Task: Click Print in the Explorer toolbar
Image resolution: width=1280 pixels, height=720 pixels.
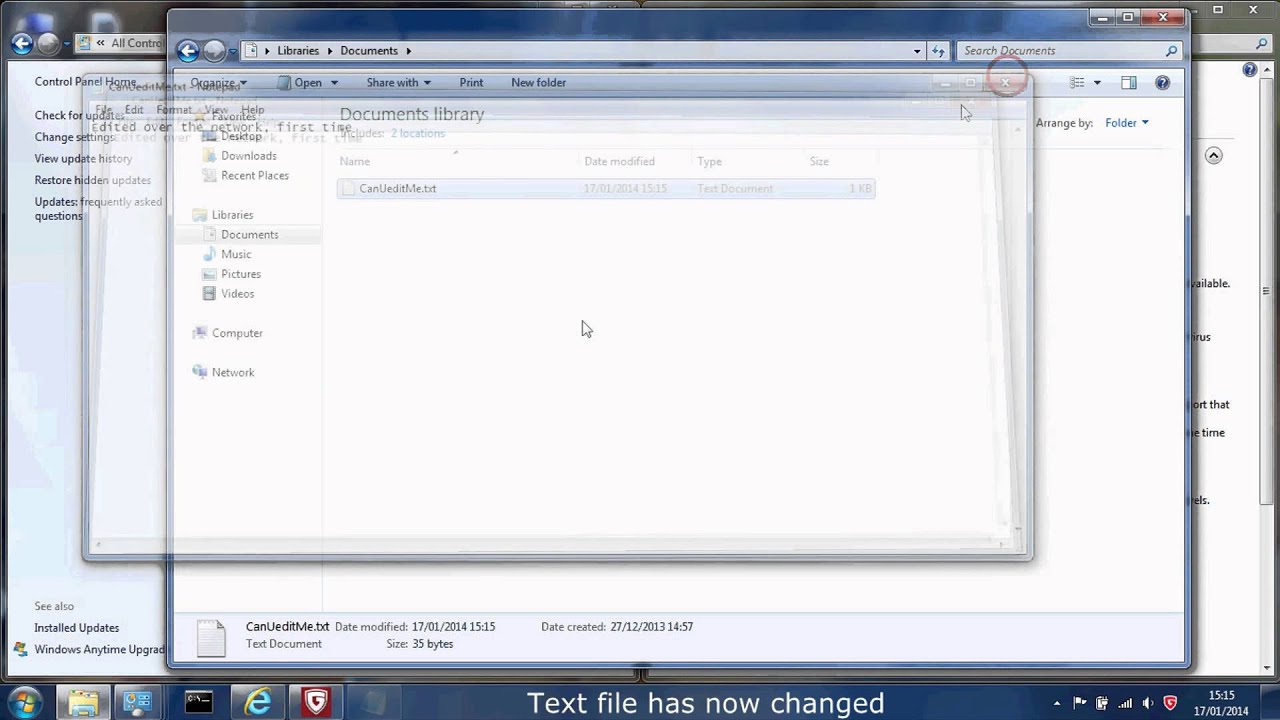Action: click(471, 83)
